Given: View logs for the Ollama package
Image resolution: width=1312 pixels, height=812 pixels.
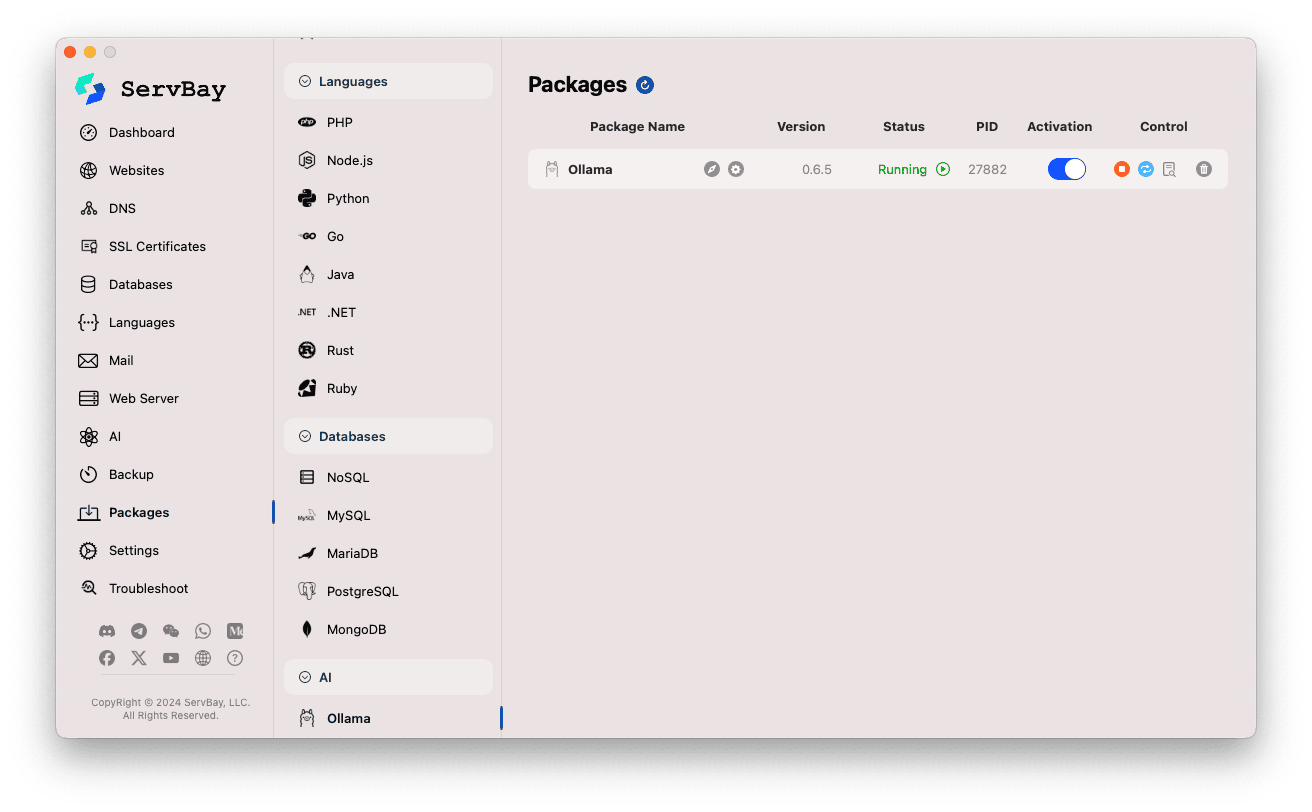Looking at the screenshot, I should click(x=1170, y=169).
